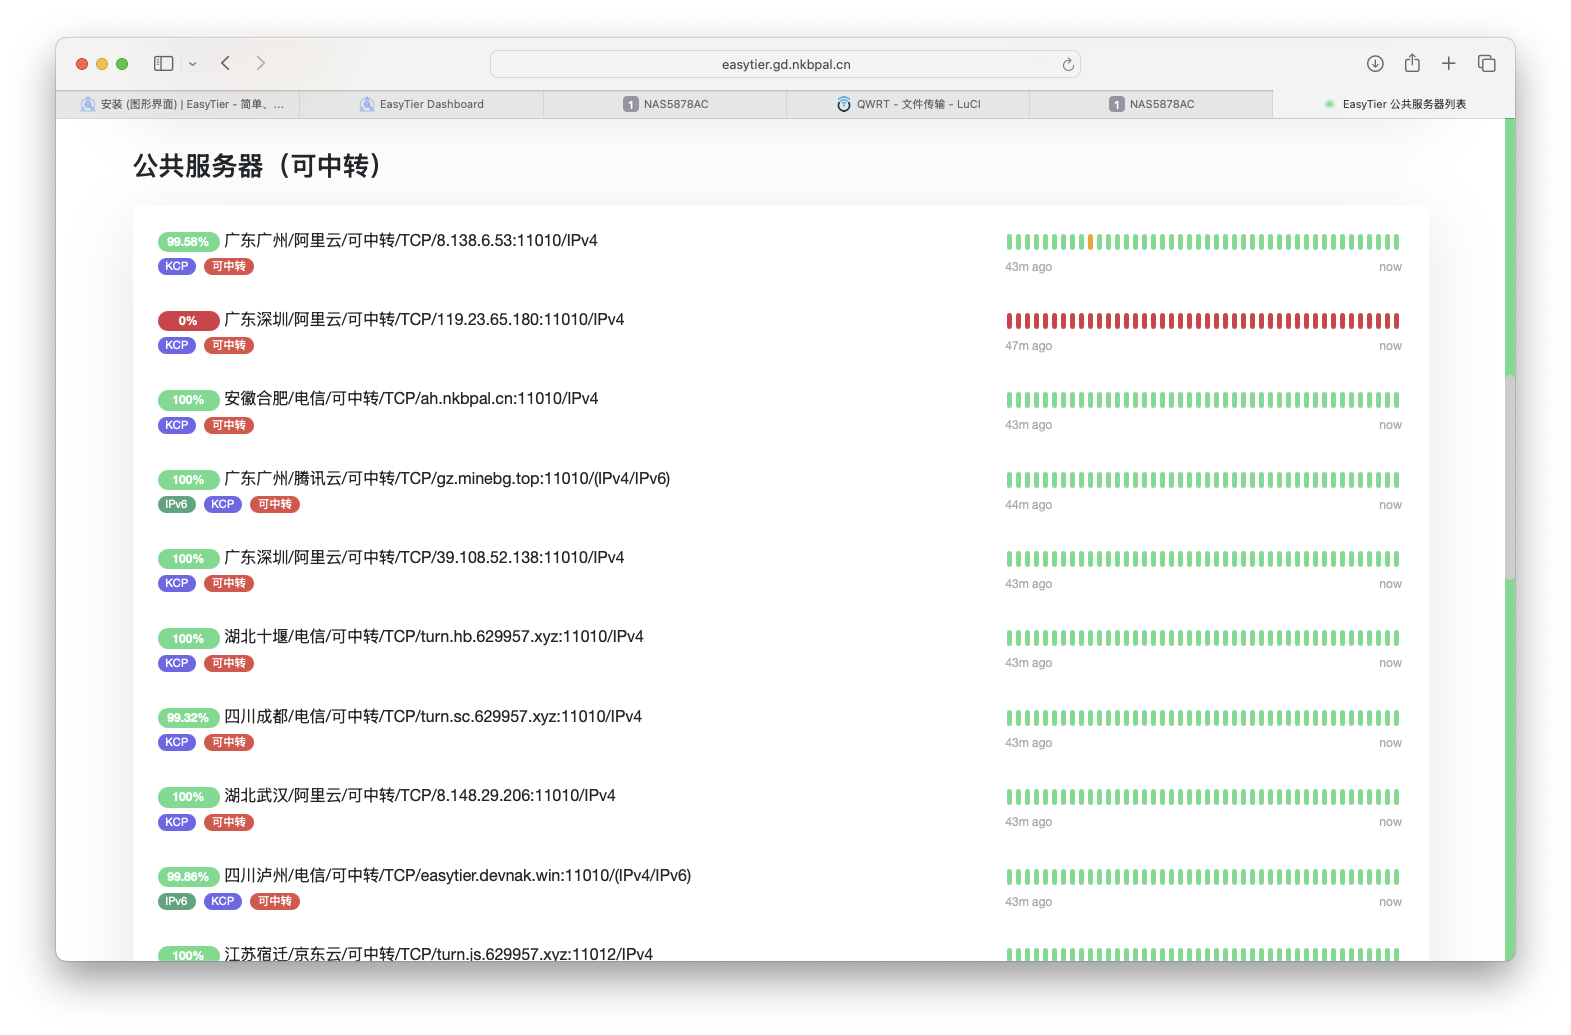Show the tab overview icon
The height and width of the screenshot is (1035, 1571).
1487,64
